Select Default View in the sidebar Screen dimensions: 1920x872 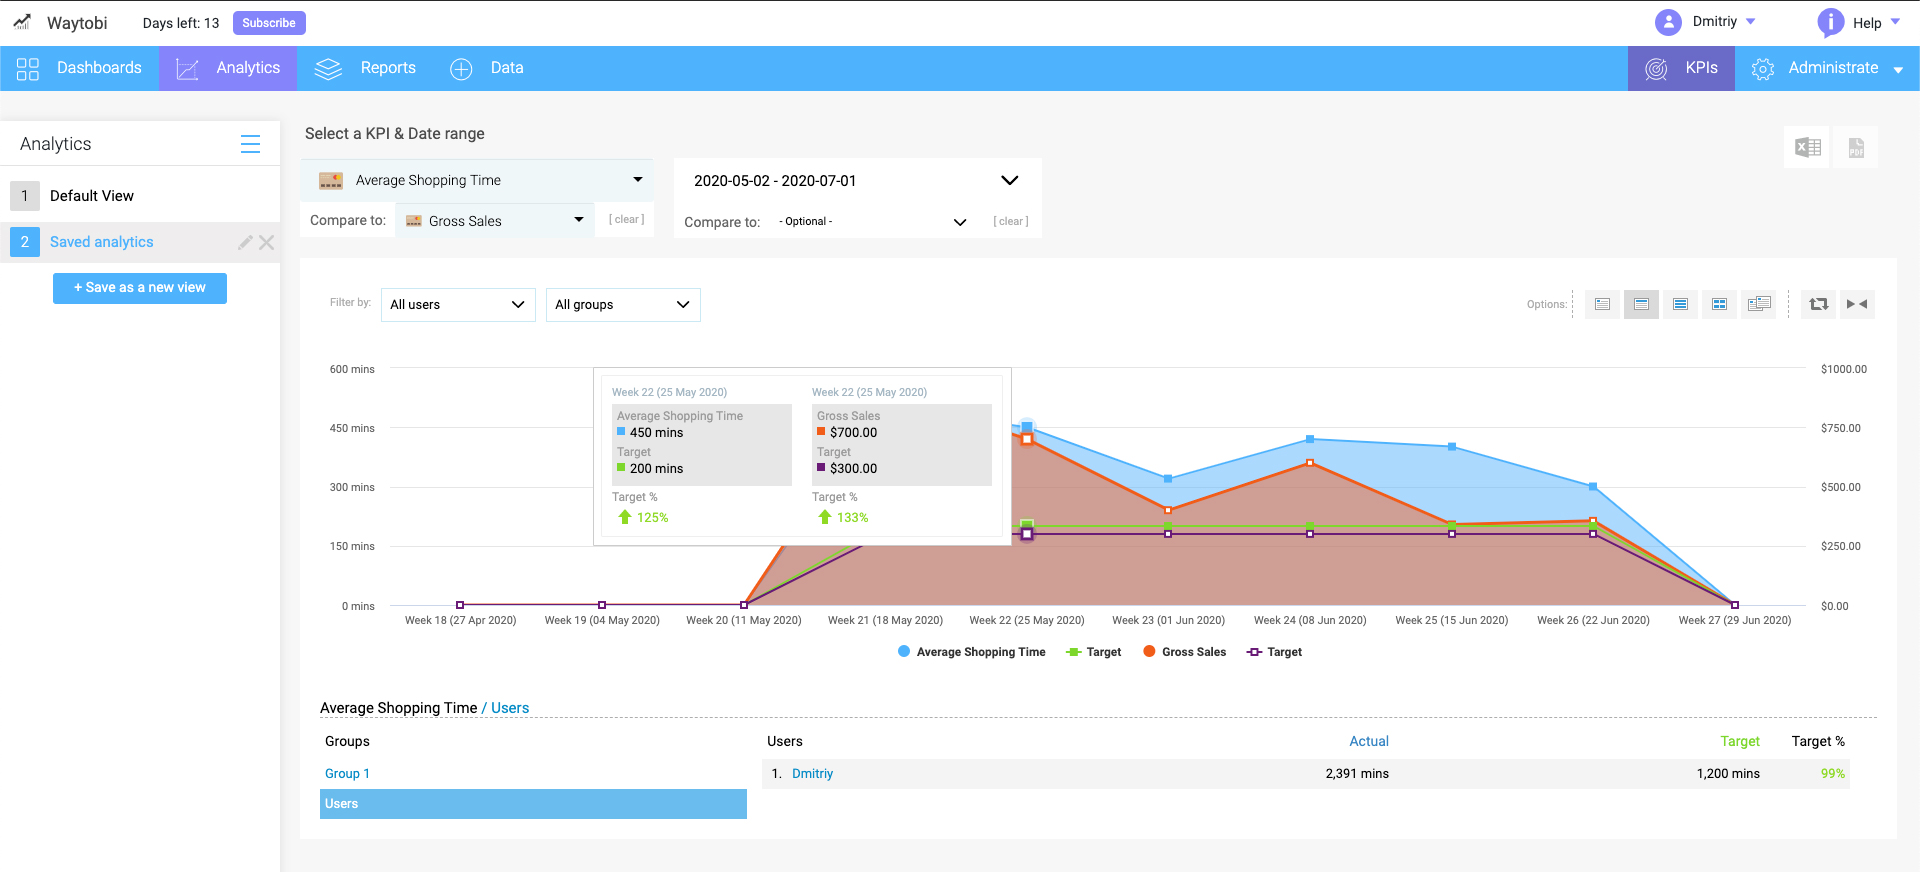[140, 196]
